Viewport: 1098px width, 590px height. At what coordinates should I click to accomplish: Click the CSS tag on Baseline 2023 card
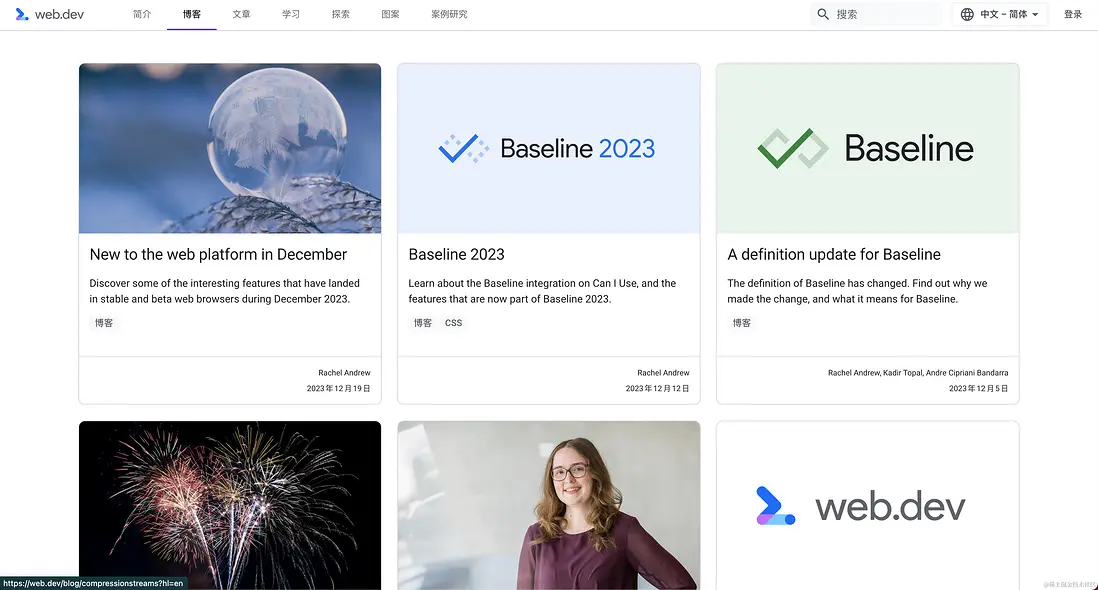454,323
